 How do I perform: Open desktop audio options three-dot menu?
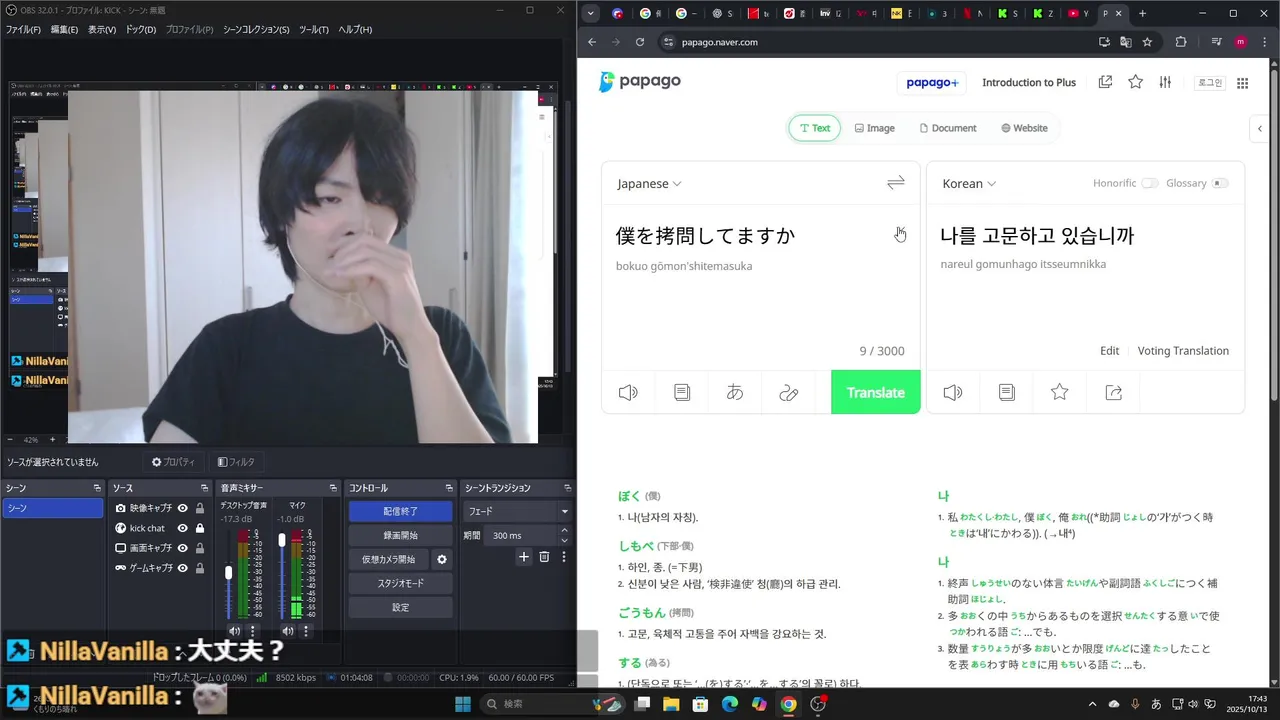(252, 631)
